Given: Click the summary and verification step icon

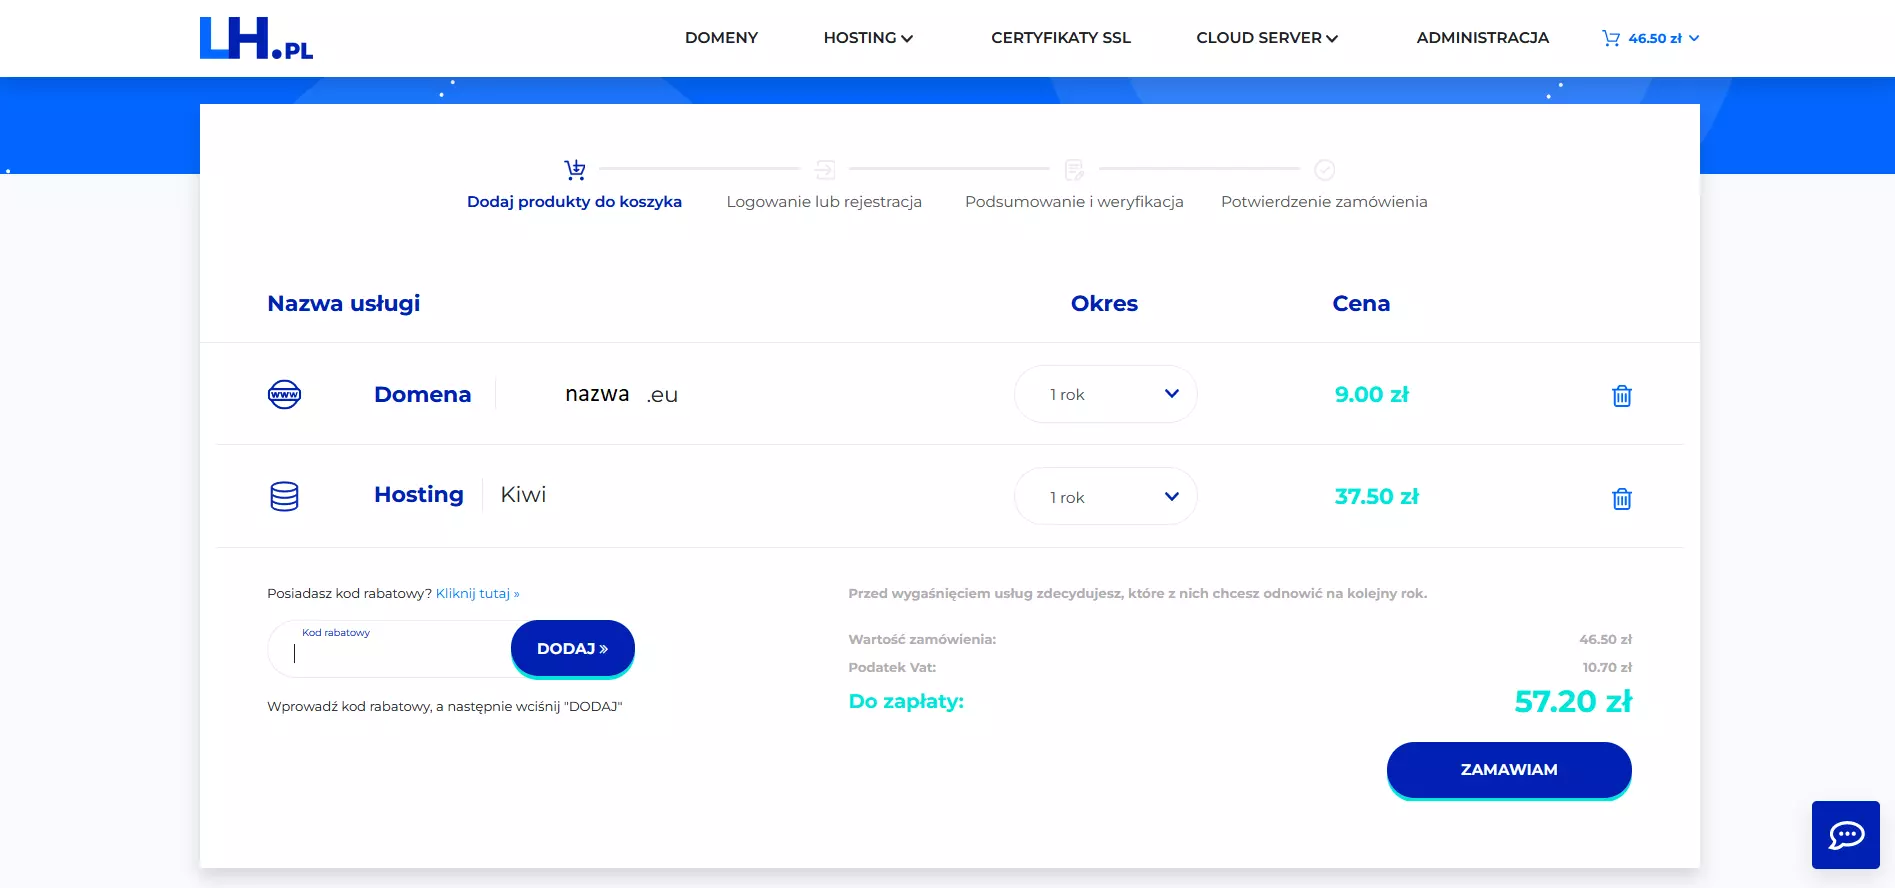Looking at the screenshot, I should [1075, 169].
